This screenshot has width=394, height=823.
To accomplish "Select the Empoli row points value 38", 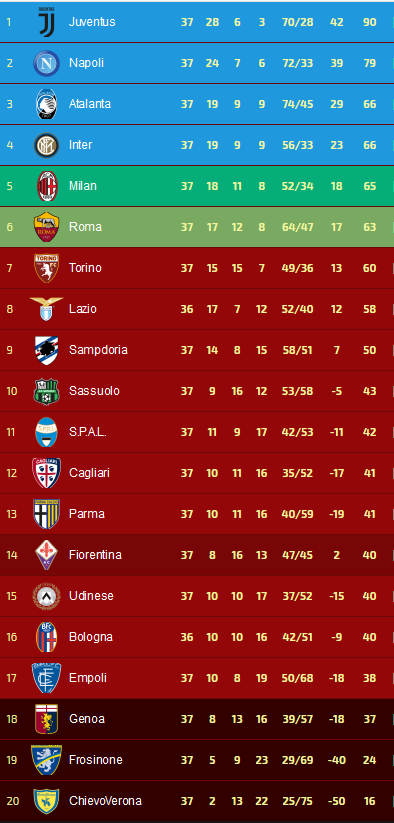I will tap(369, 678).
